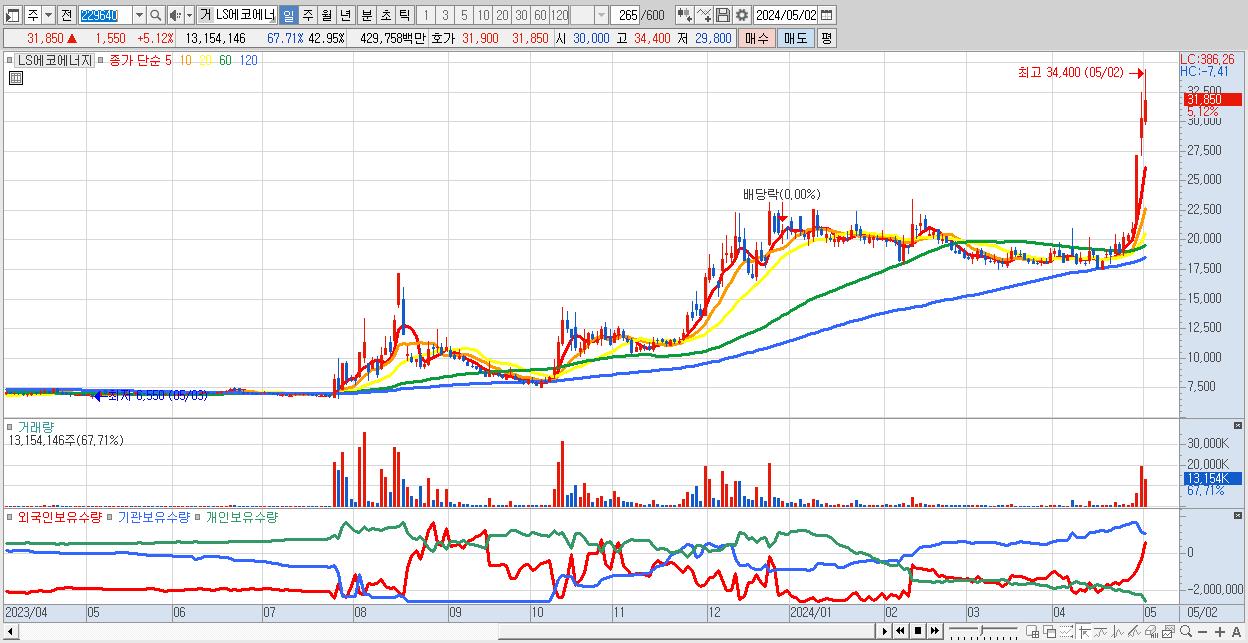This screenshot has height=643, width=1248.
Task: Click the chart zoom slider handle
Action: (x=981, y=631)
